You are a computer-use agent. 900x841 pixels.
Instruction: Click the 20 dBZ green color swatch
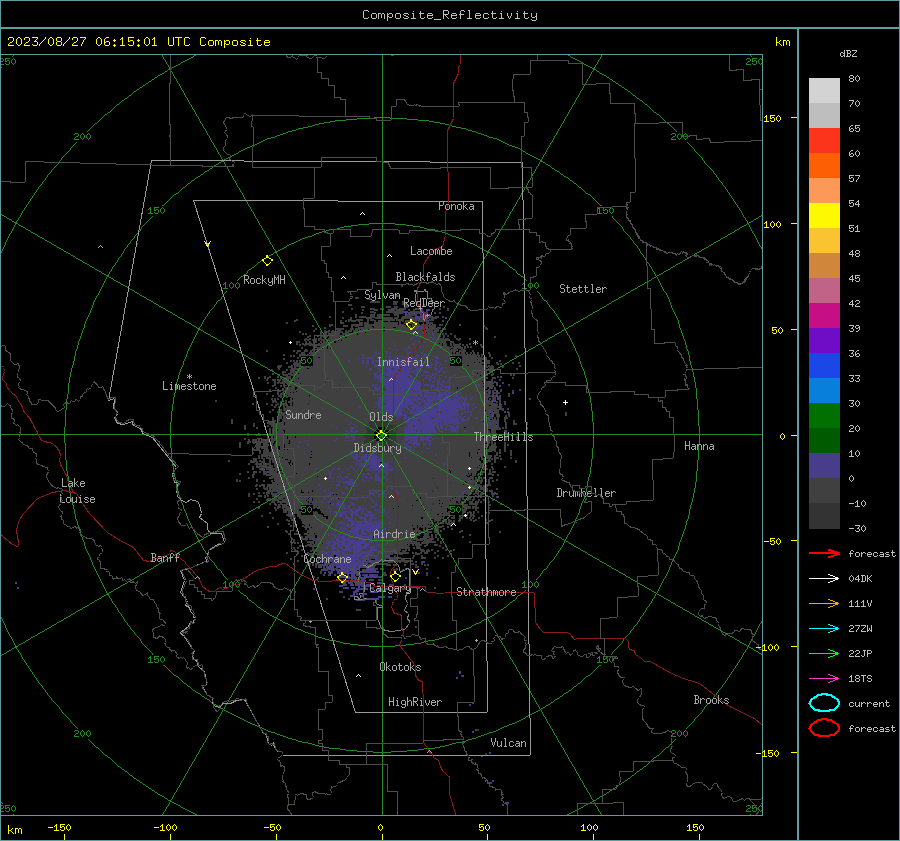(x=824, y=440)
